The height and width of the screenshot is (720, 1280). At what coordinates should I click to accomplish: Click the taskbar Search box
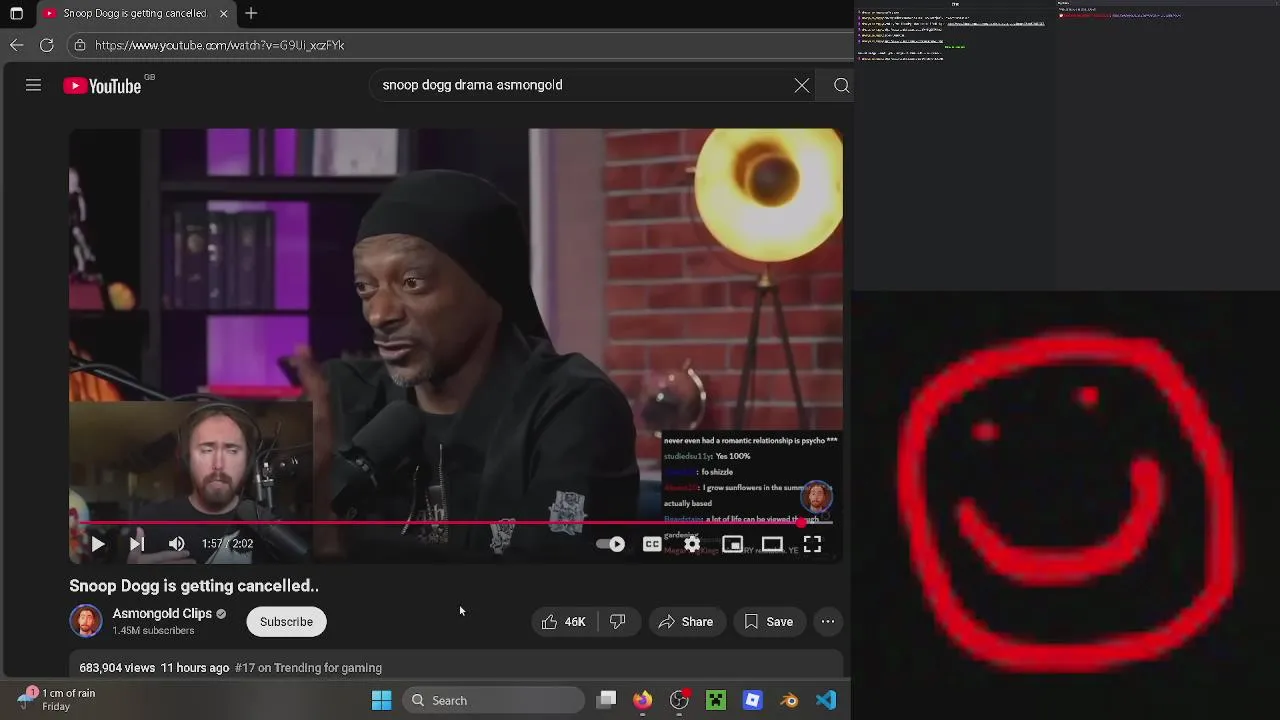click(494, 700)
